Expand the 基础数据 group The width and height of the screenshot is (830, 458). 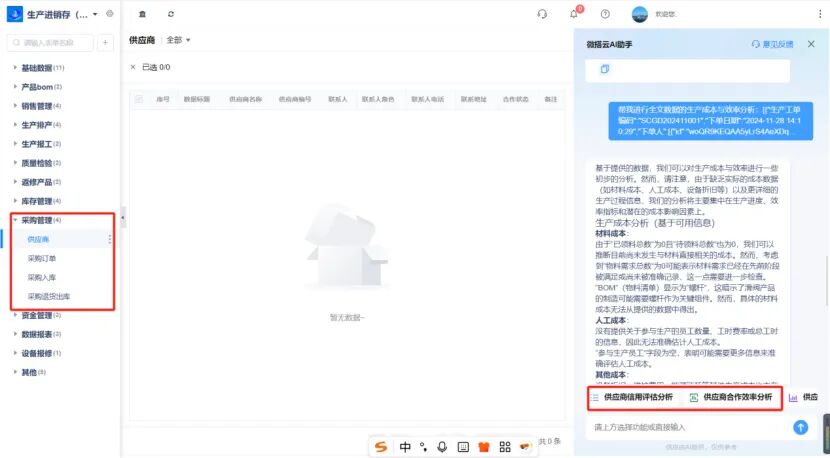pos(15,67)
